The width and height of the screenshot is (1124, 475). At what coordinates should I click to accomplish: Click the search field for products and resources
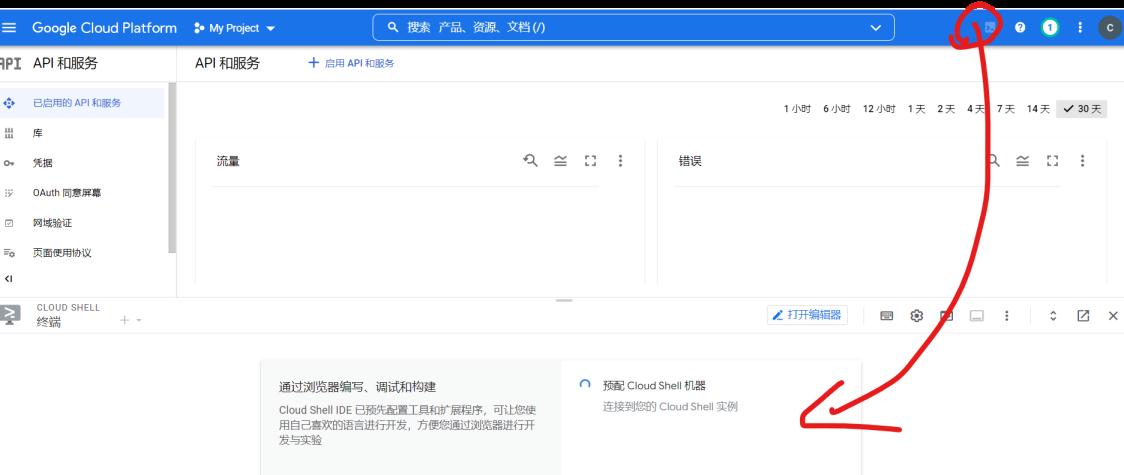(x=633, y=28)
